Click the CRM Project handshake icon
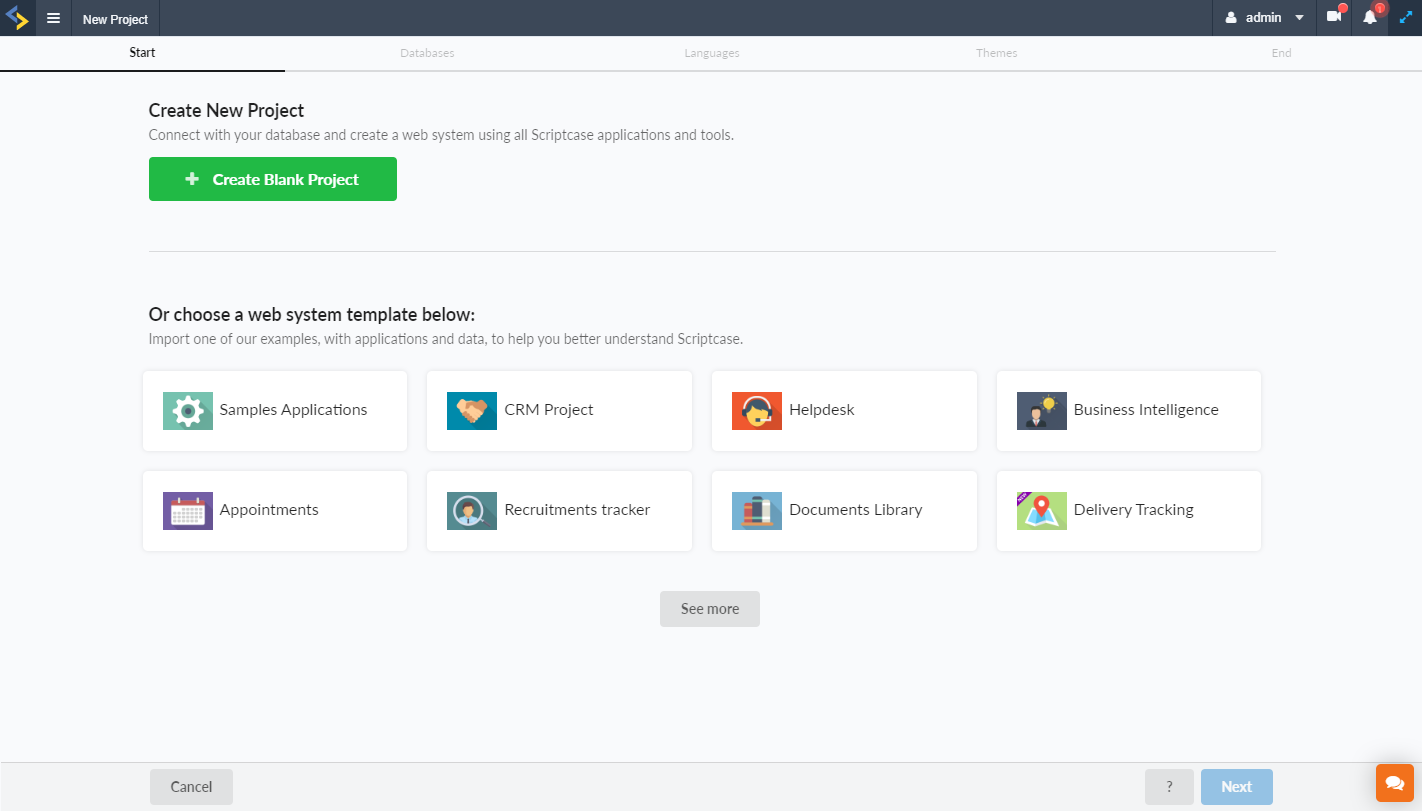The width and height of the screenshot is (1422, 811). 472,411
